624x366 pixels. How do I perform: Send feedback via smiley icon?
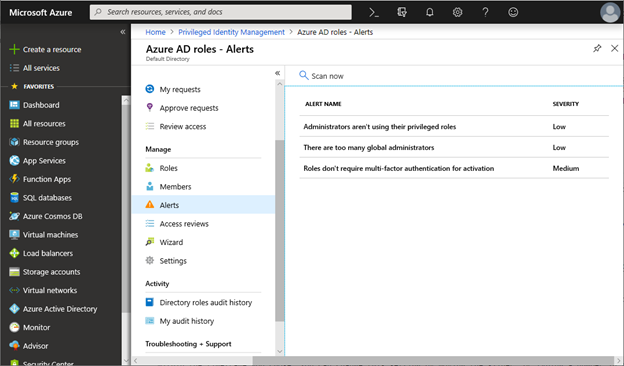[513, 12]
